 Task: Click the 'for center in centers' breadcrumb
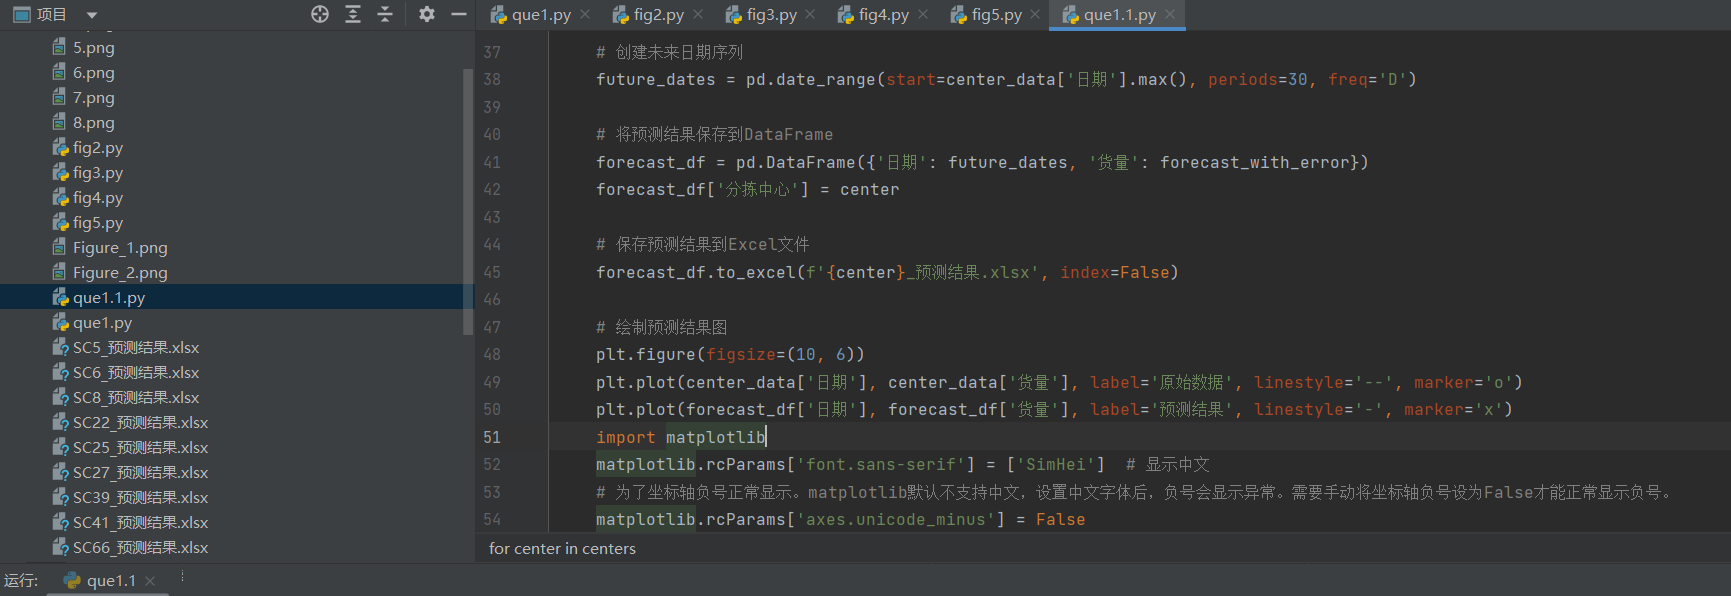(562, 549)
